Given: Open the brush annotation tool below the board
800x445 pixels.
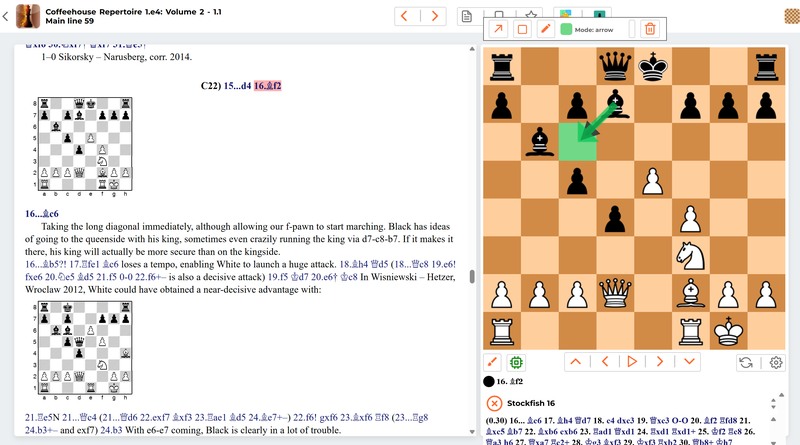Looking at the screenshot, I should pyautogui.click(x=492, y=362).
